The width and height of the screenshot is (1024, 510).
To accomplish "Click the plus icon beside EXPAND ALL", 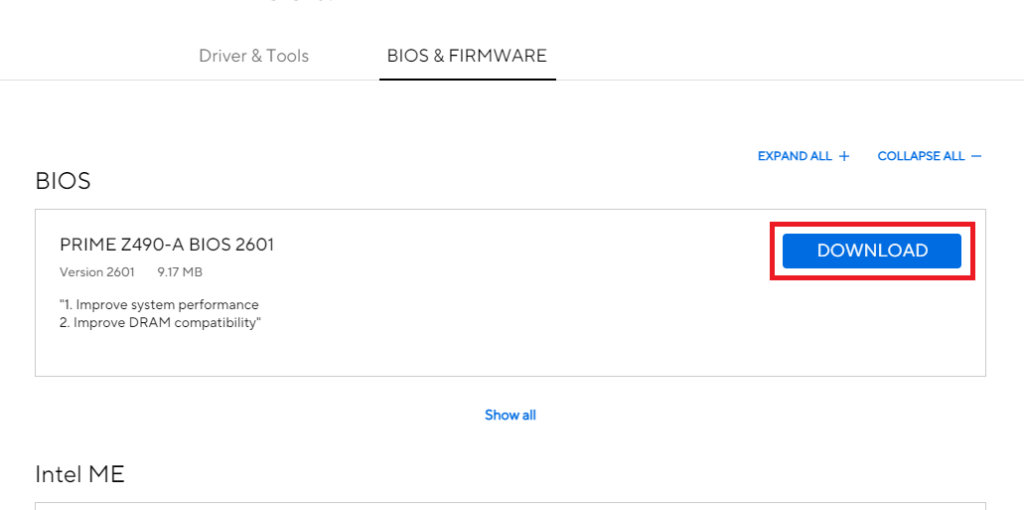I will coord(844,156).
